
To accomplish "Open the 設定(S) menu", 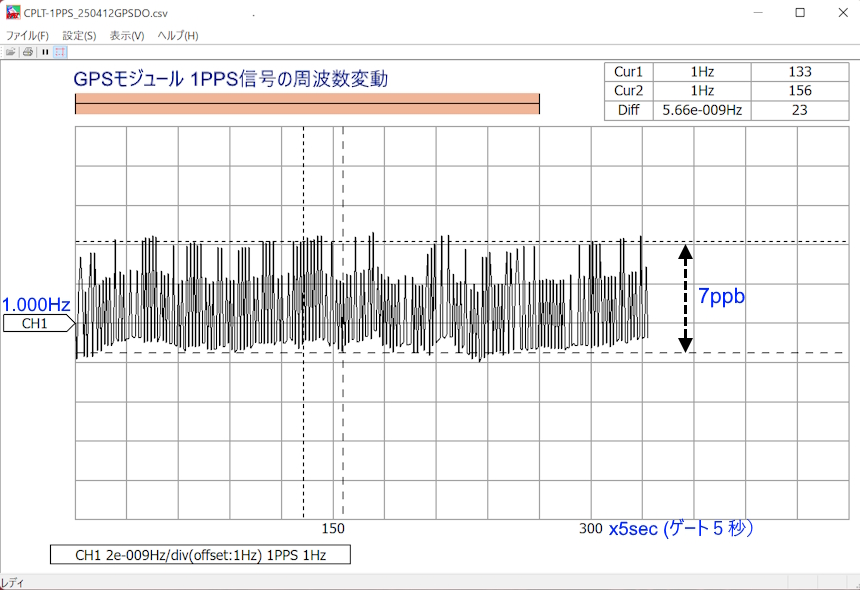I will click(79, 36).
